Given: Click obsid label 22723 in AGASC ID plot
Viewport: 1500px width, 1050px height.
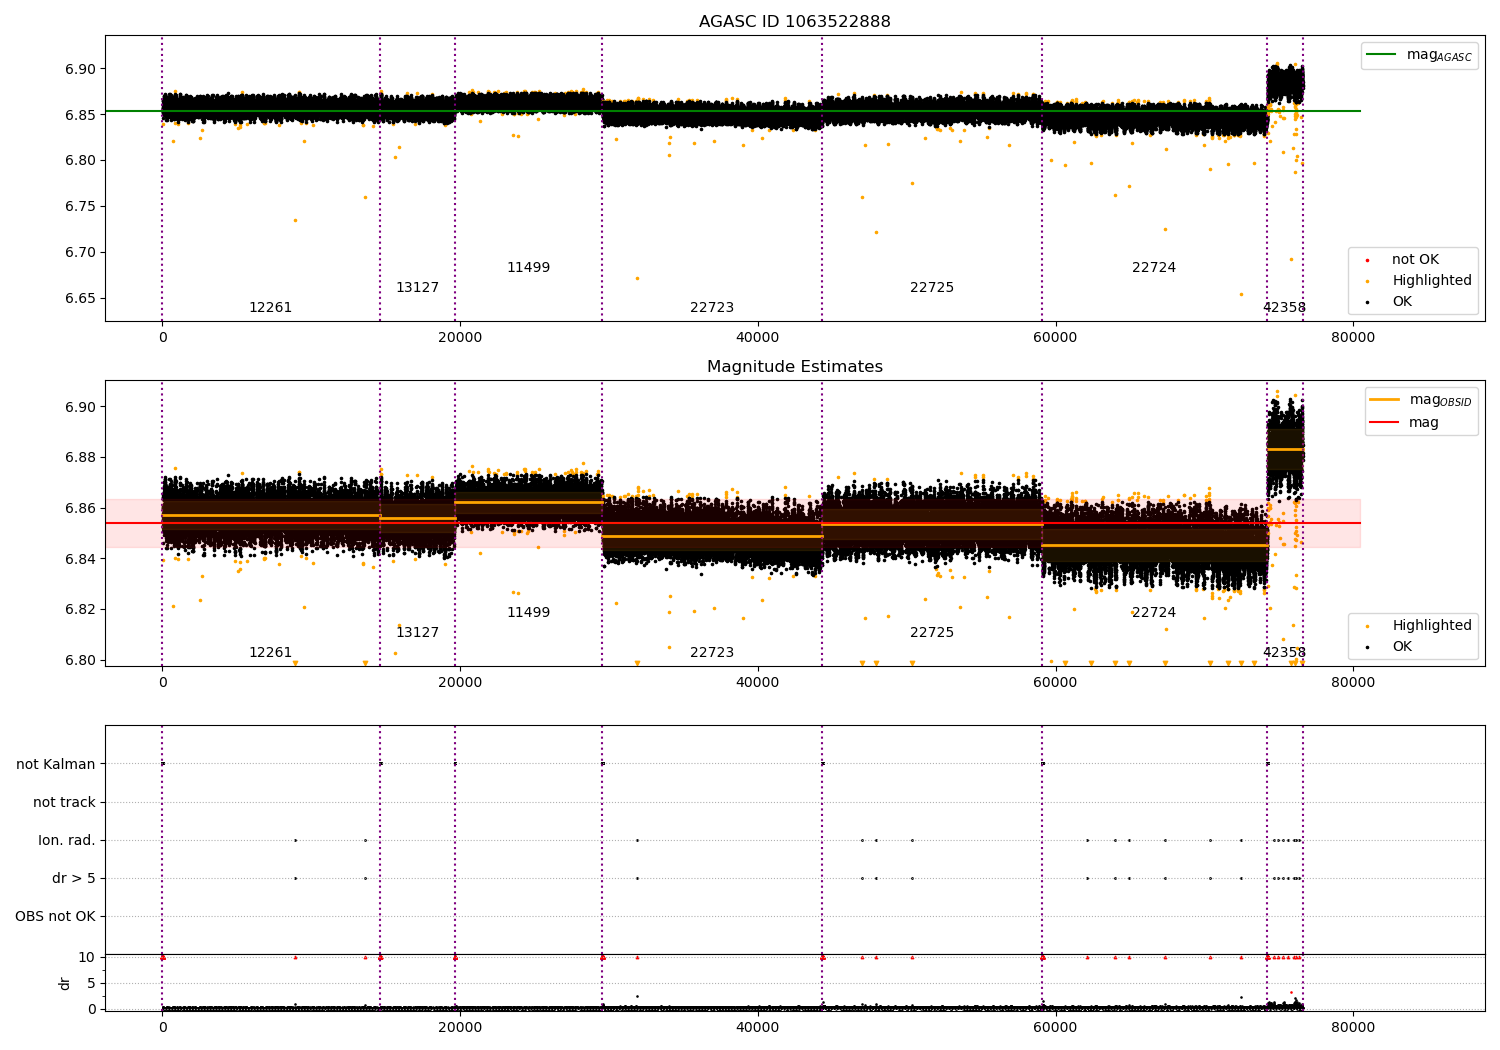Looking at the screenshot, I should (x=712, y=308).
